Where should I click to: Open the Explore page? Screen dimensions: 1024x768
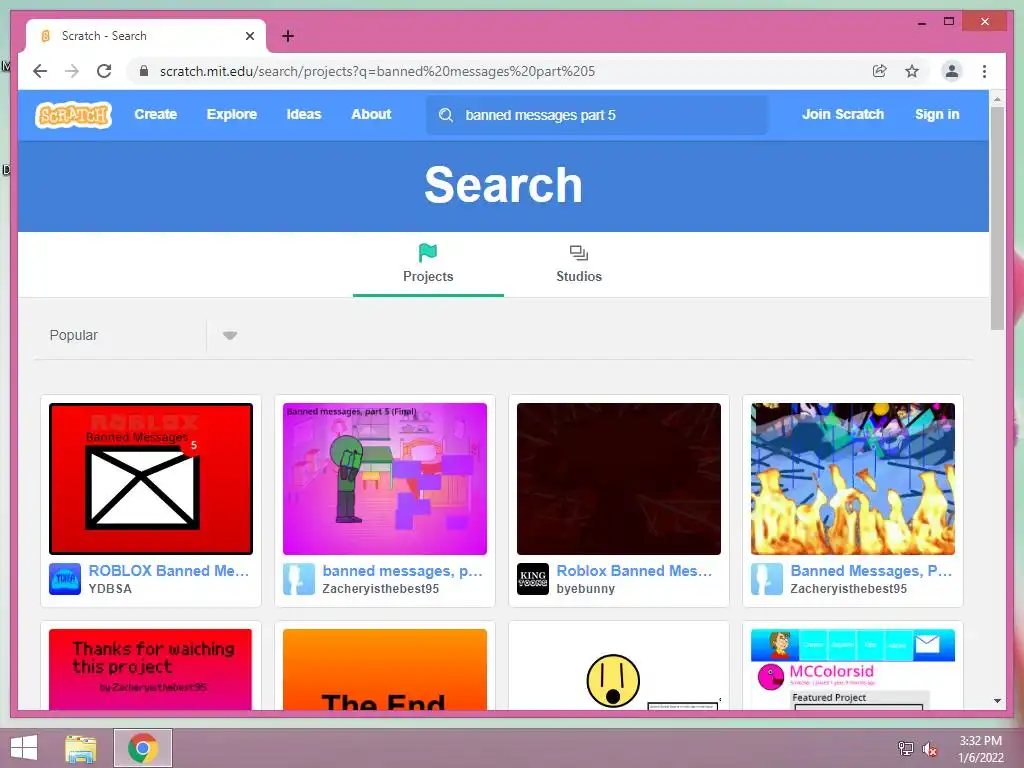click(232, 114)
